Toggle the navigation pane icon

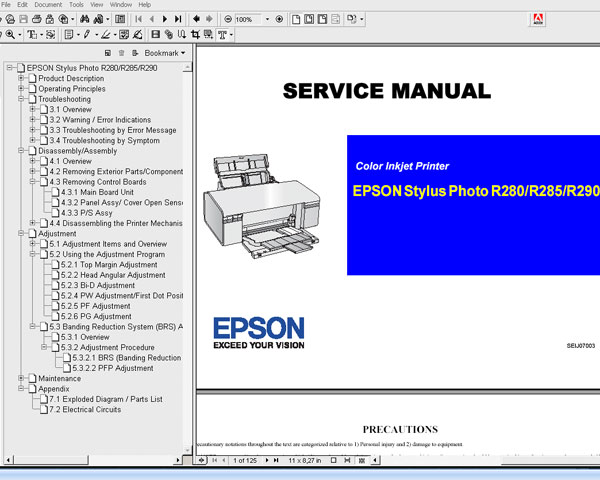tap(120, 19)
